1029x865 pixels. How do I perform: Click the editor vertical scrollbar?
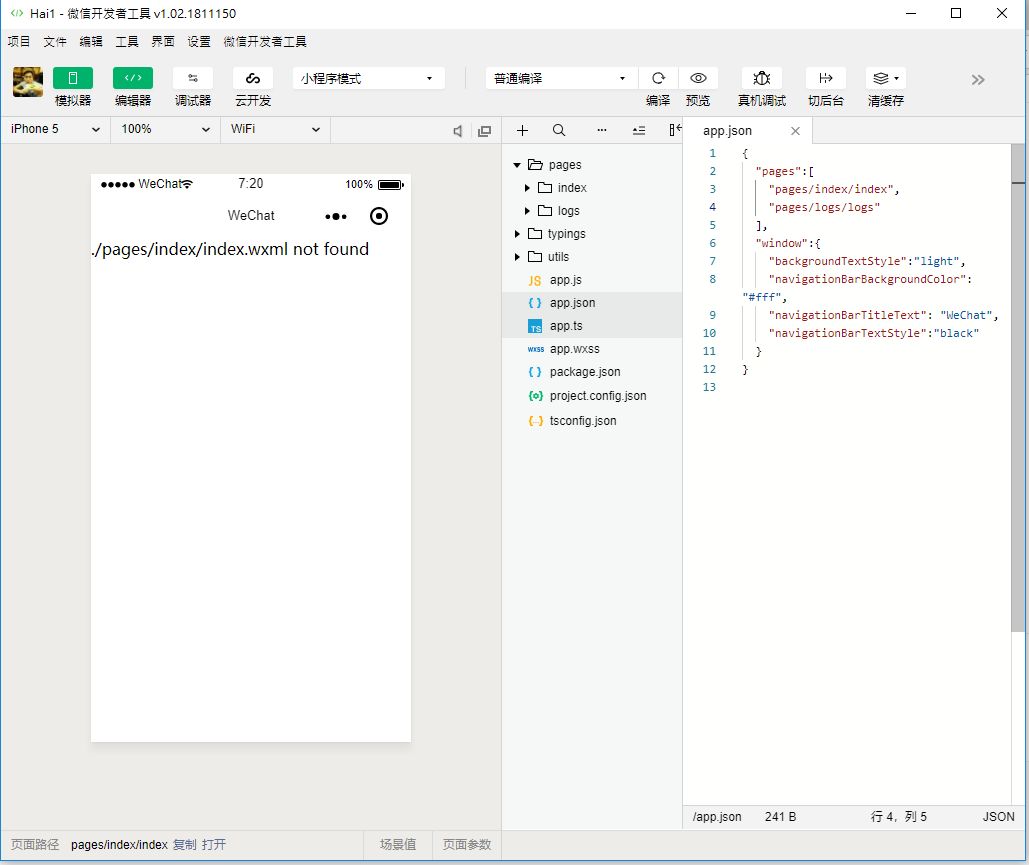[x=1017, y=387]
